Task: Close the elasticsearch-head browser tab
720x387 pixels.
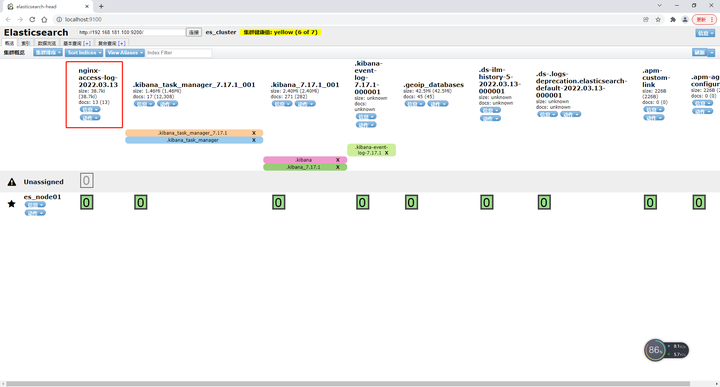Action: click(87, 6)
